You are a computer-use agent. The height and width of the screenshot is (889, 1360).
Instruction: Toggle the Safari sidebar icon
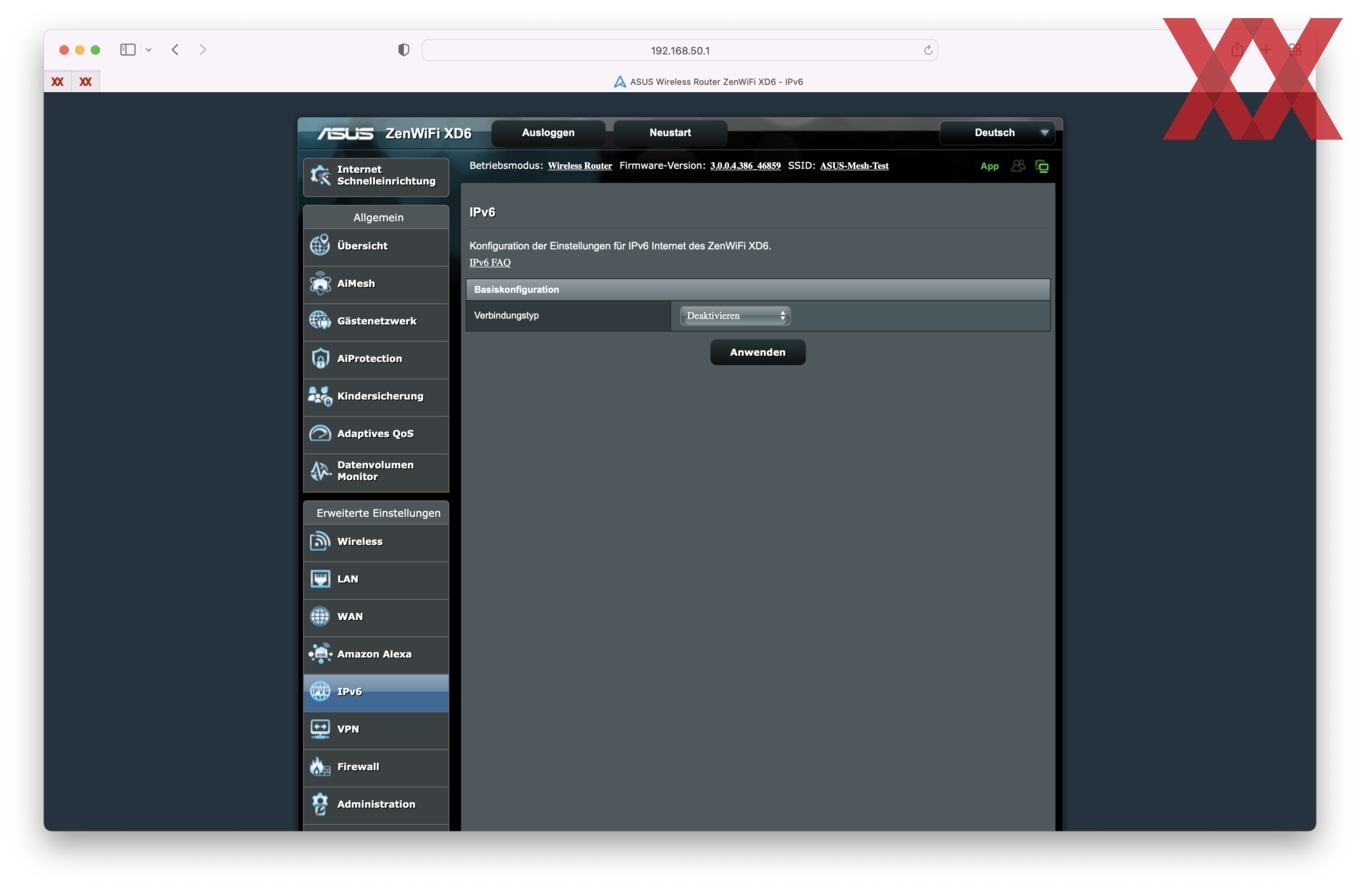(128, 49)
